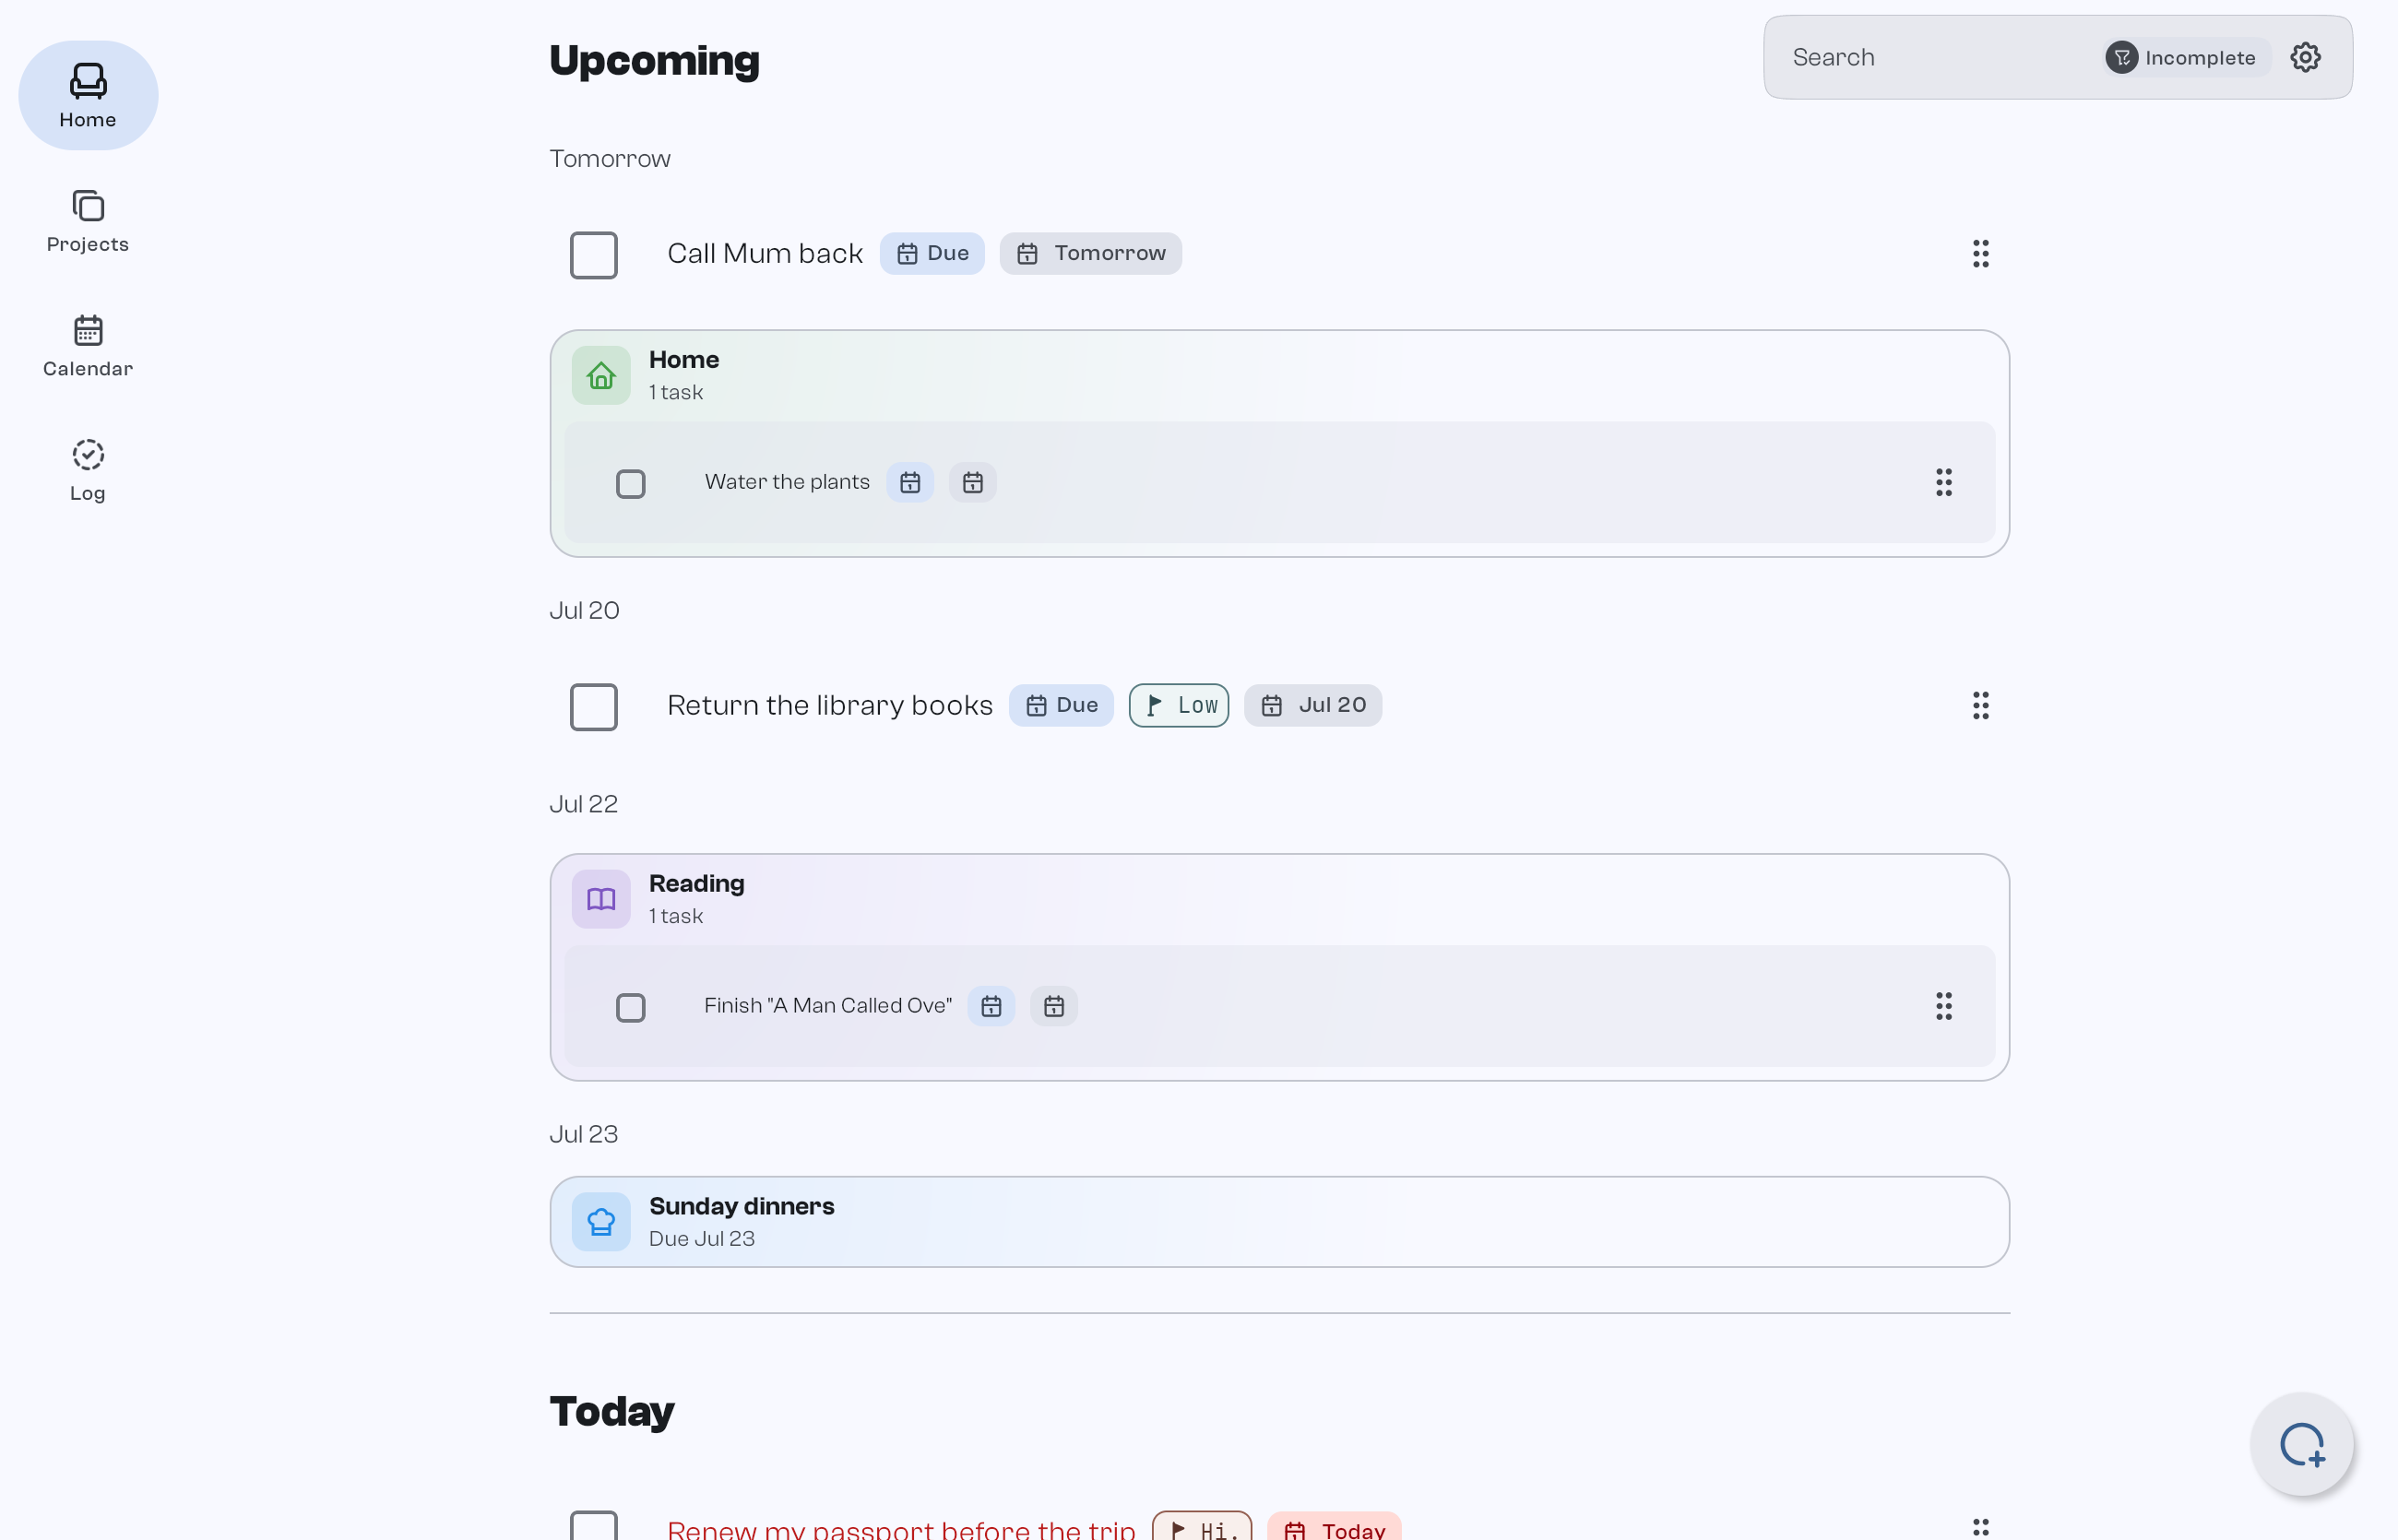
Task: Click the task title Return the library books
Action: [830, 706]
